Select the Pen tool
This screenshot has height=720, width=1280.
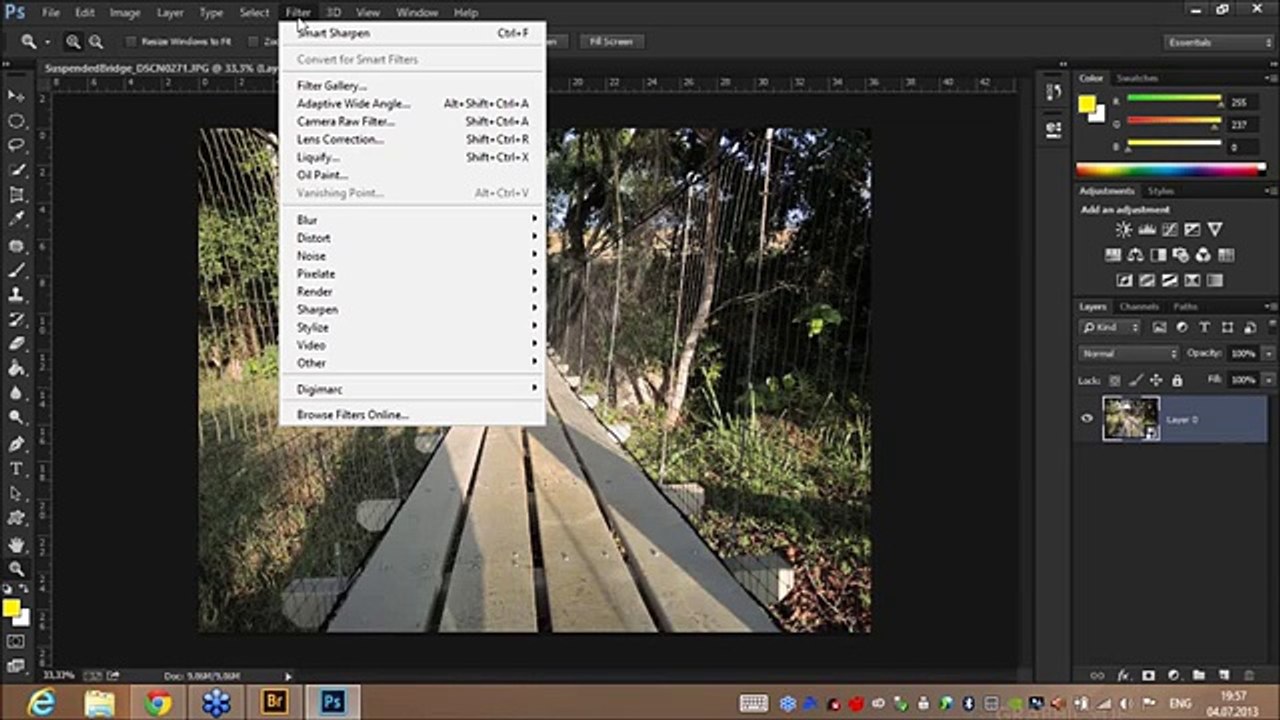tap(17, 444)
